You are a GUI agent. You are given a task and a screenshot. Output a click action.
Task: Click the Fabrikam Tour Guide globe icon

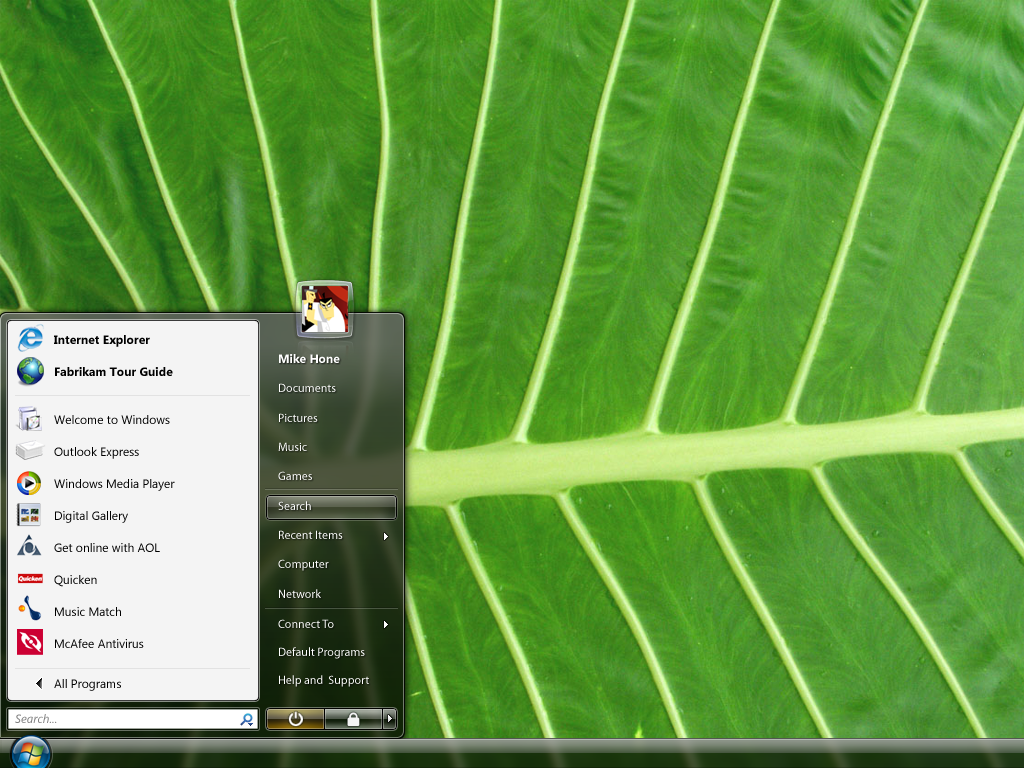coord(30,371)
